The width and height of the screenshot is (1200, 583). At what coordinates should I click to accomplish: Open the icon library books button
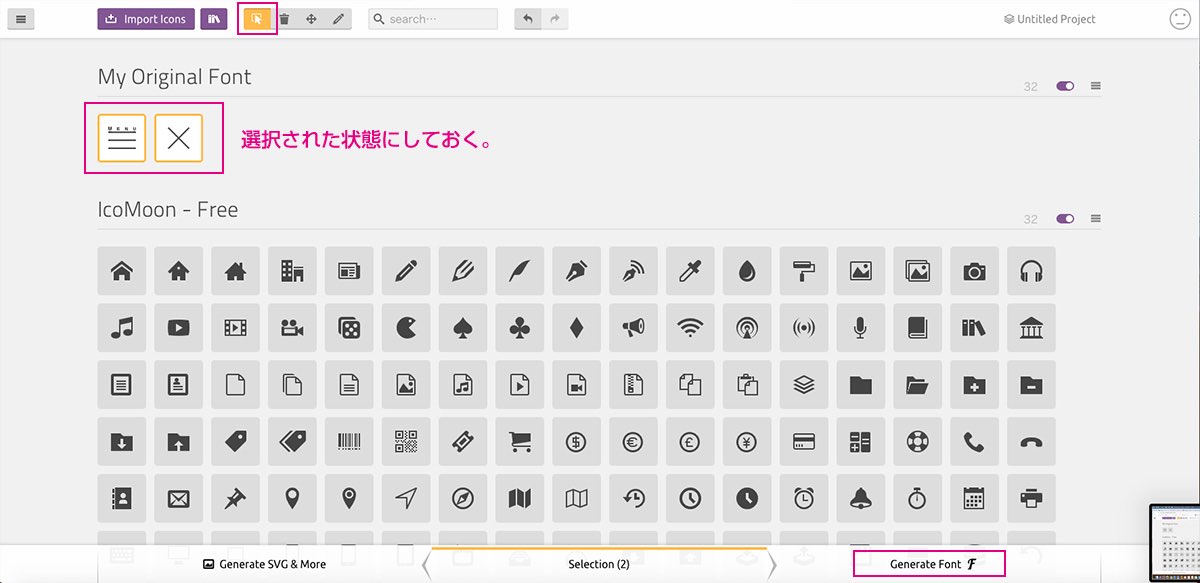click(213, 19)
